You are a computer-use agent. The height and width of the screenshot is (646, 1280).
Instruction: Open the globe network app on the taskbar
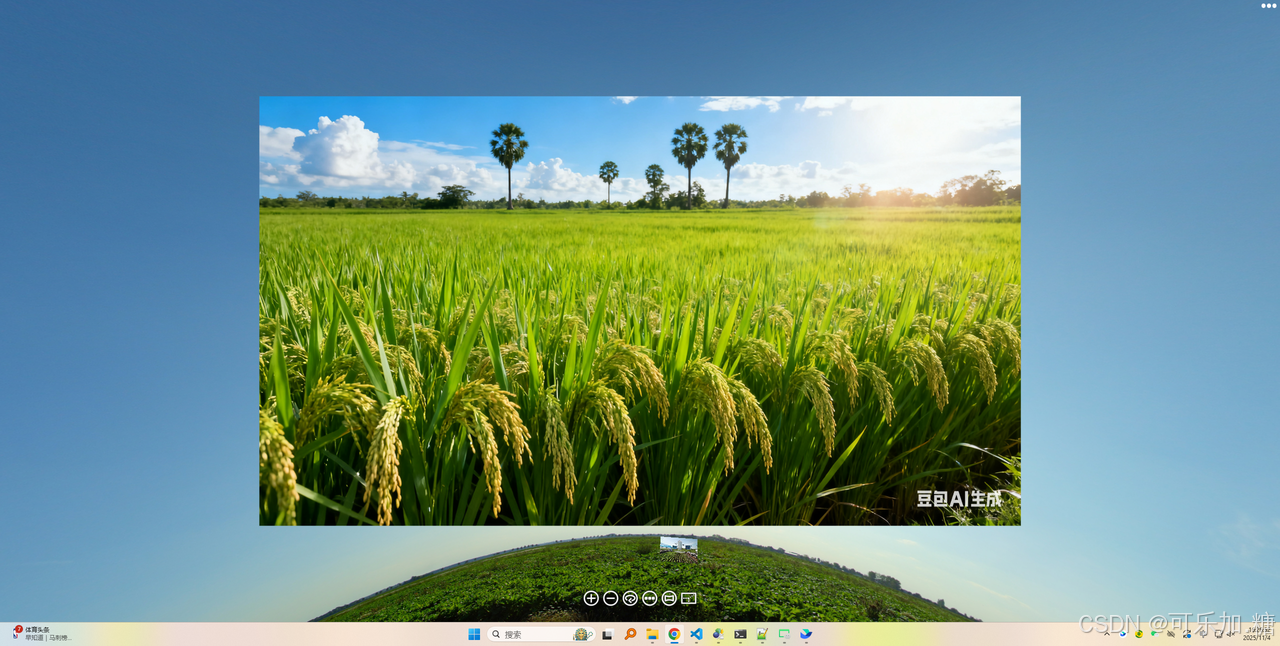tap(718, 634)
